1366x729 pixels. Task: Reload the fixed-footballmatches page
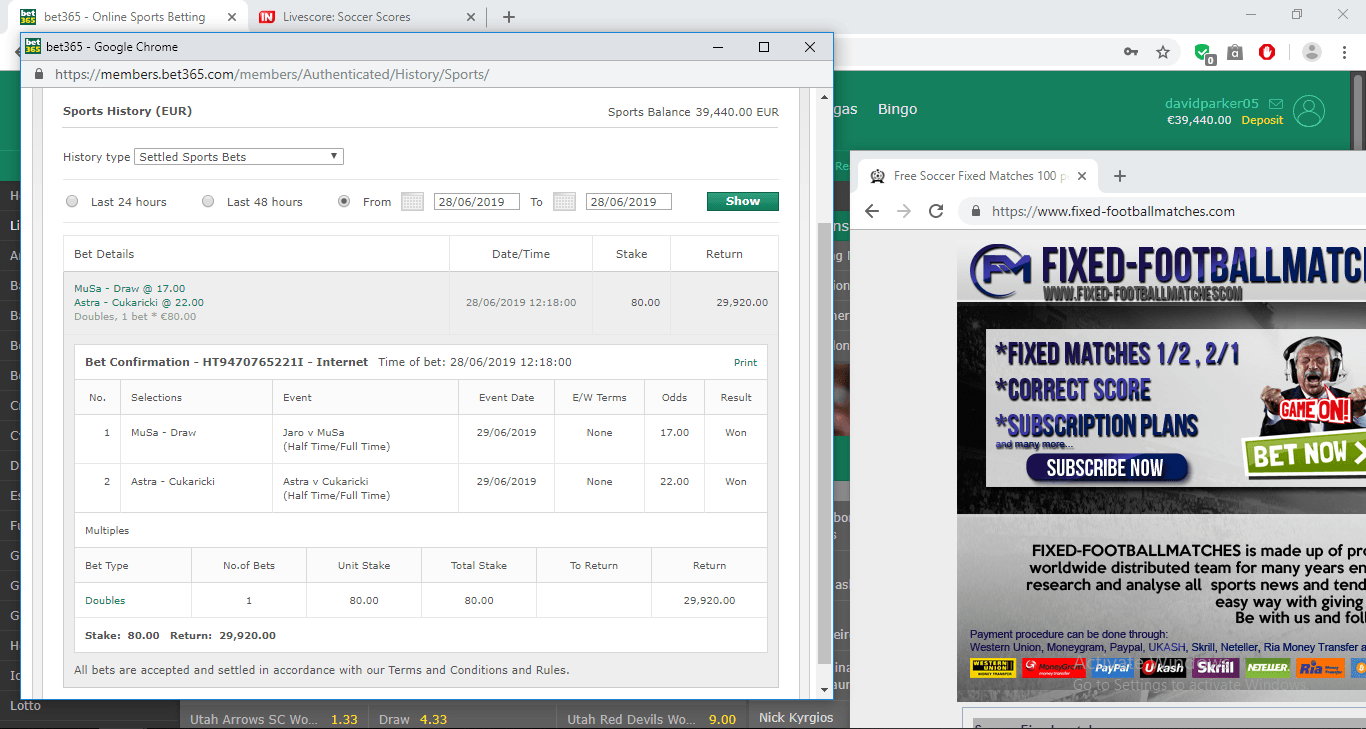coord(936,211)
